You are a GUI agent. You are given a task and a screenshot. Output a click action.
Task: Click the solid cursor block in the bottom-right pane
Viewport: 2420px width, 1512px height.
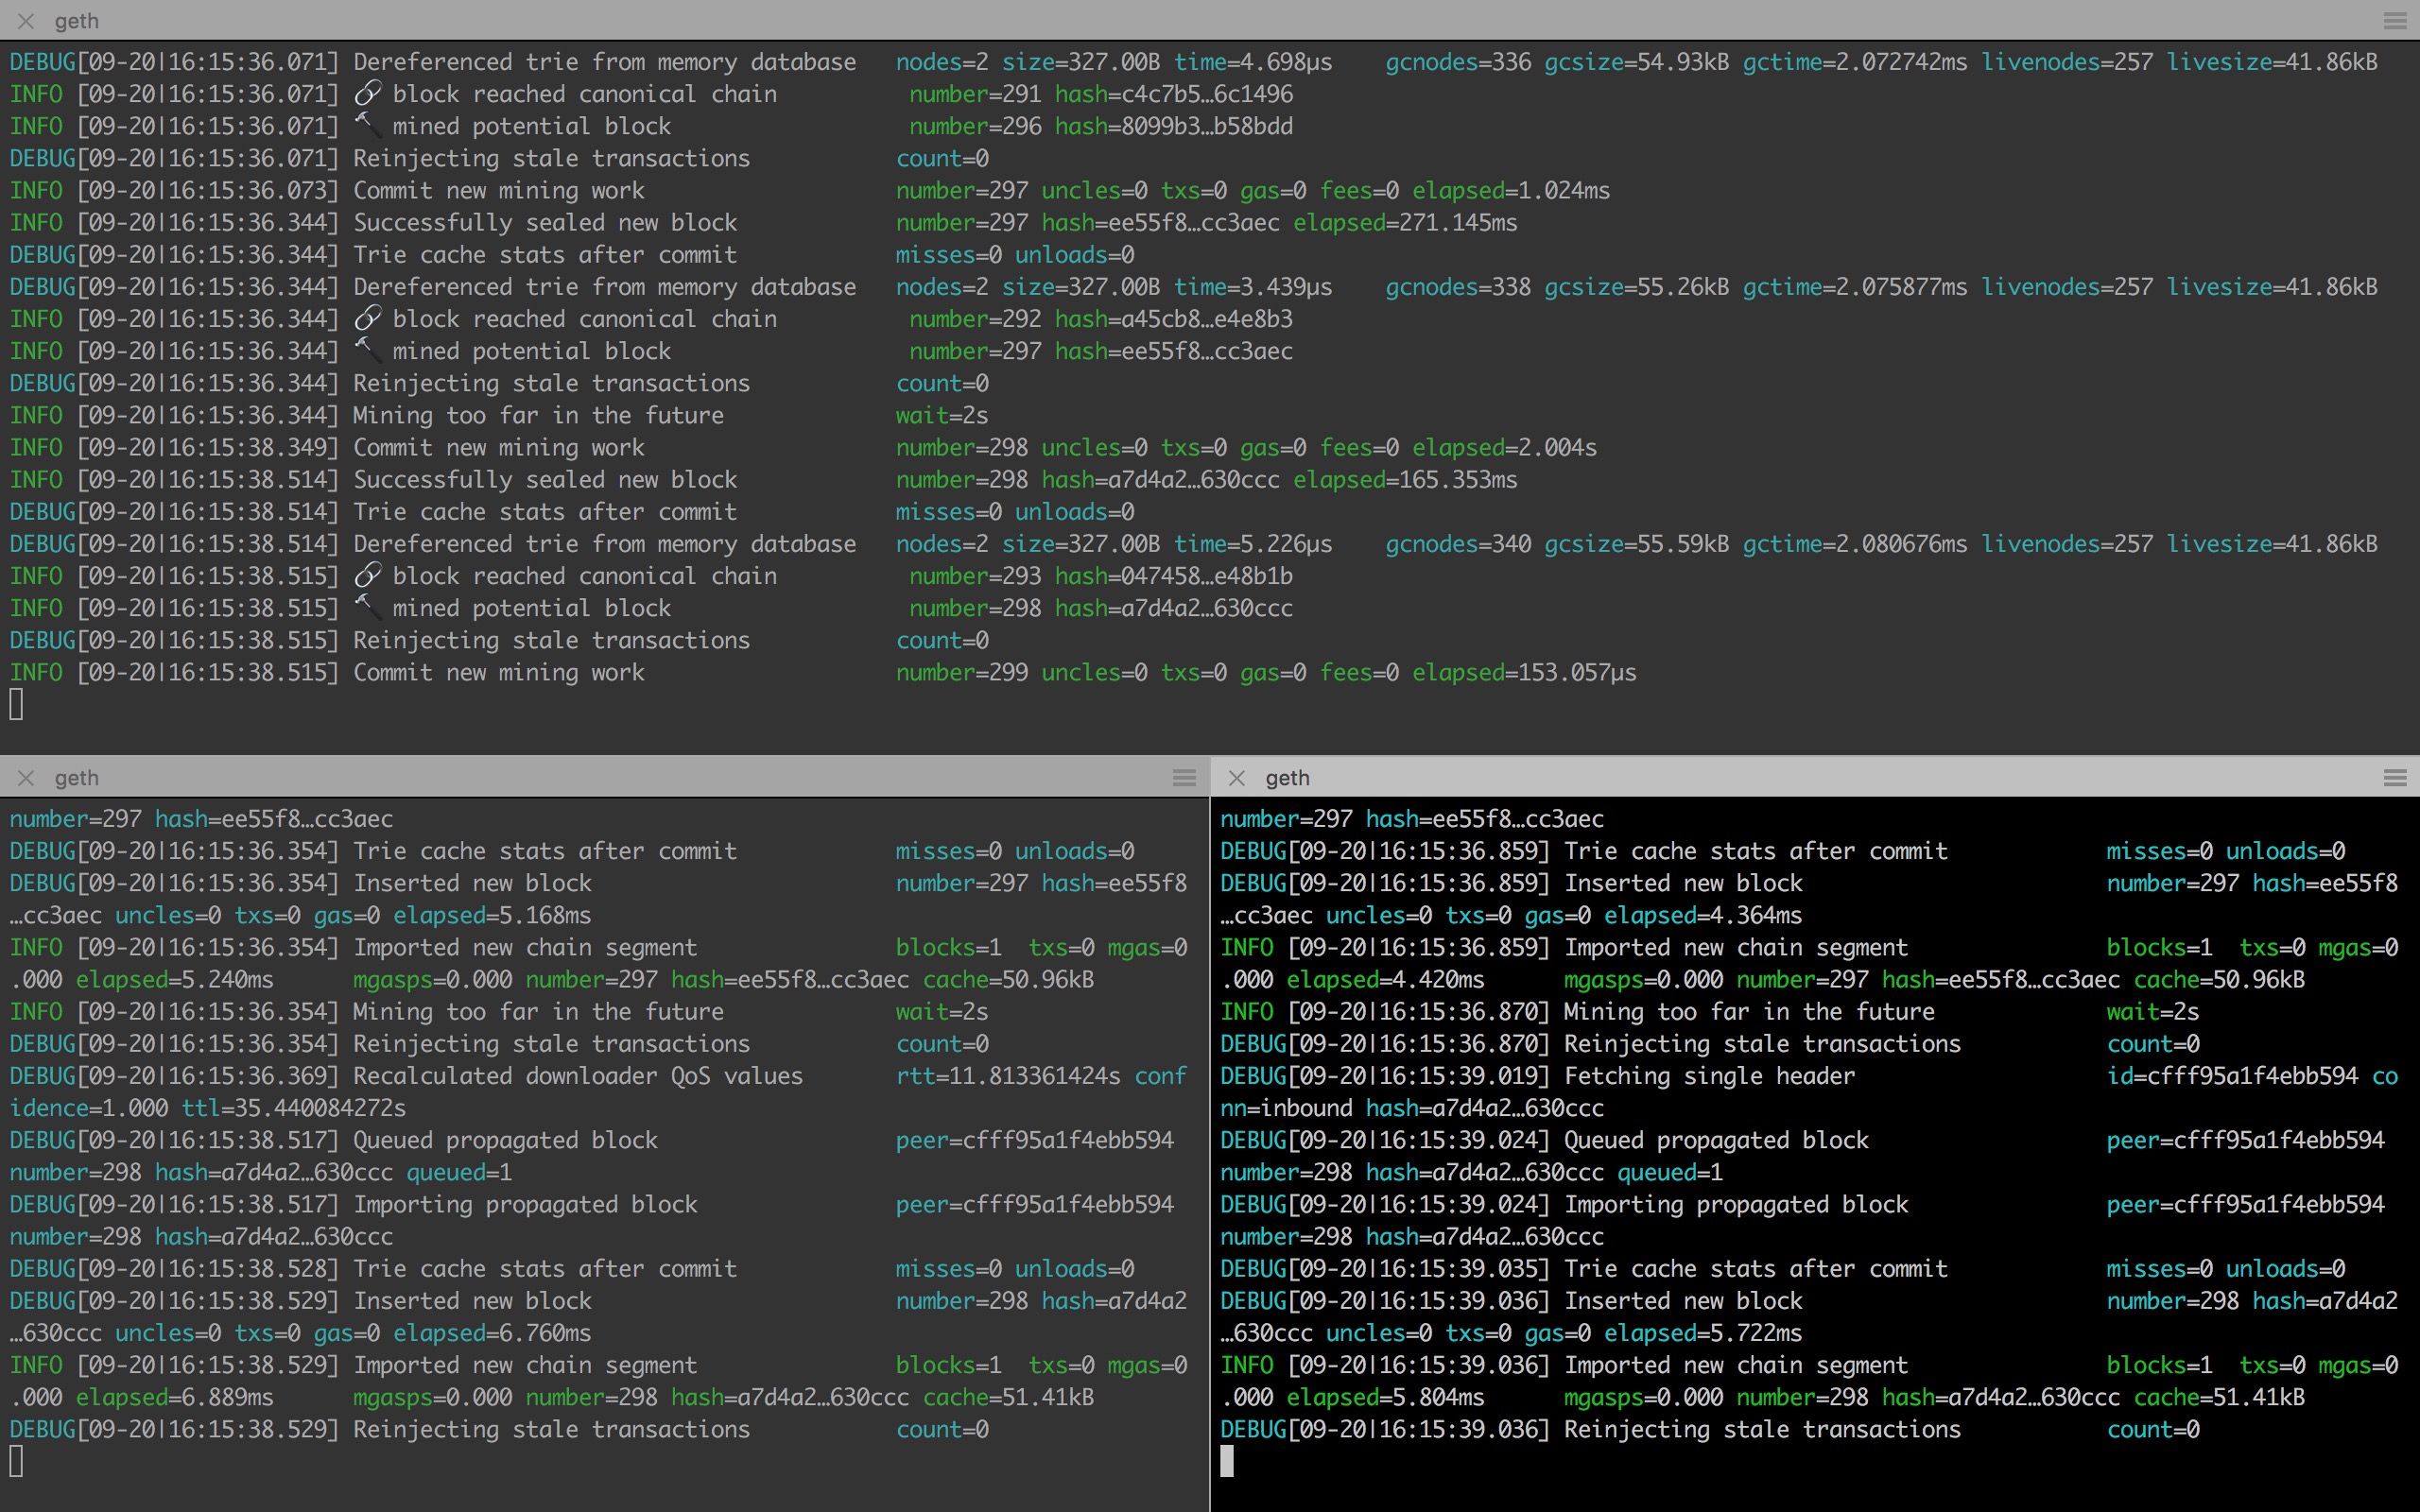(1227, 1462)
